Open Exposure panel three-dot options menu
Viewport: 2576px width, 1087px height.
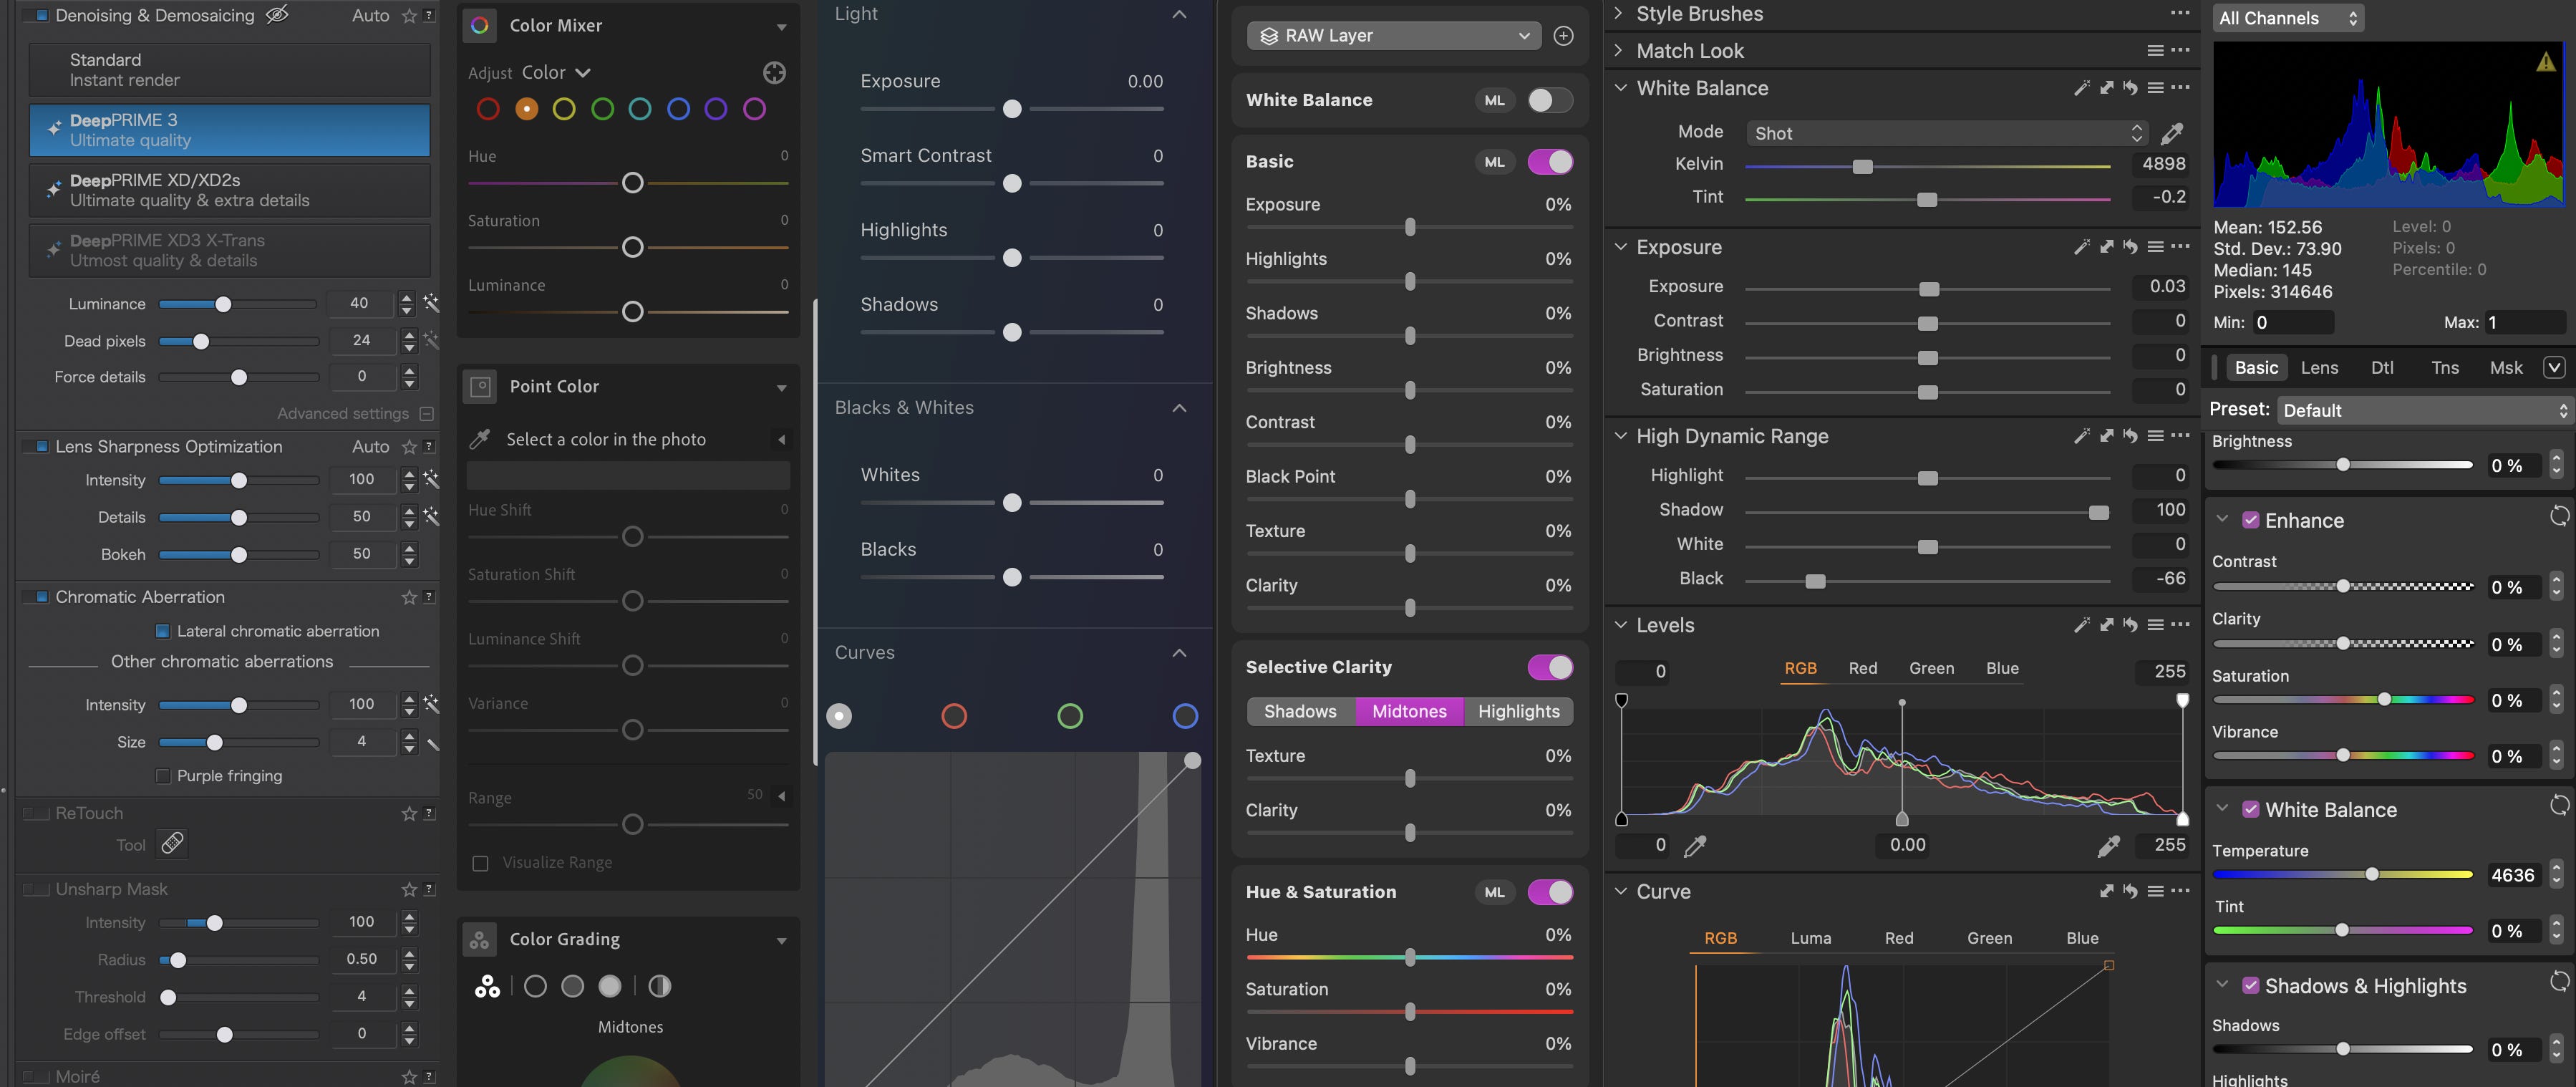[2181, 246]
